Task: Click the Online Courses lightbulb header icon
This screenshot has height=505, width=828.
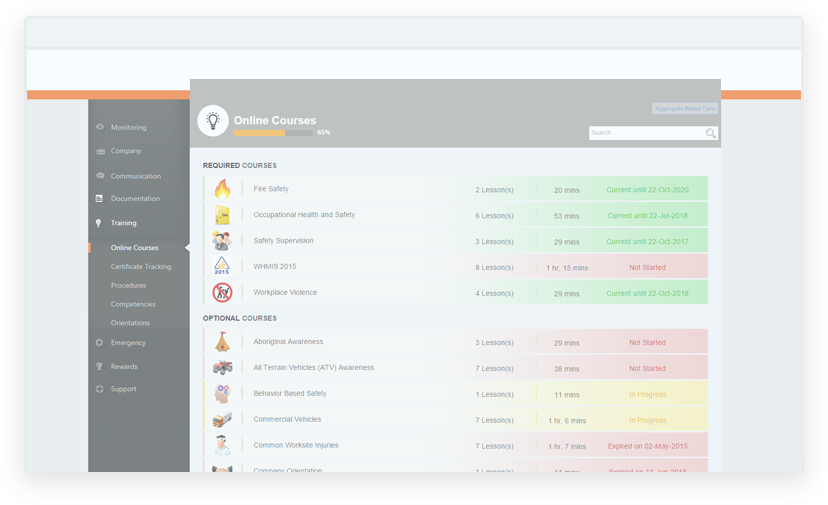Action: coord(213,120)
